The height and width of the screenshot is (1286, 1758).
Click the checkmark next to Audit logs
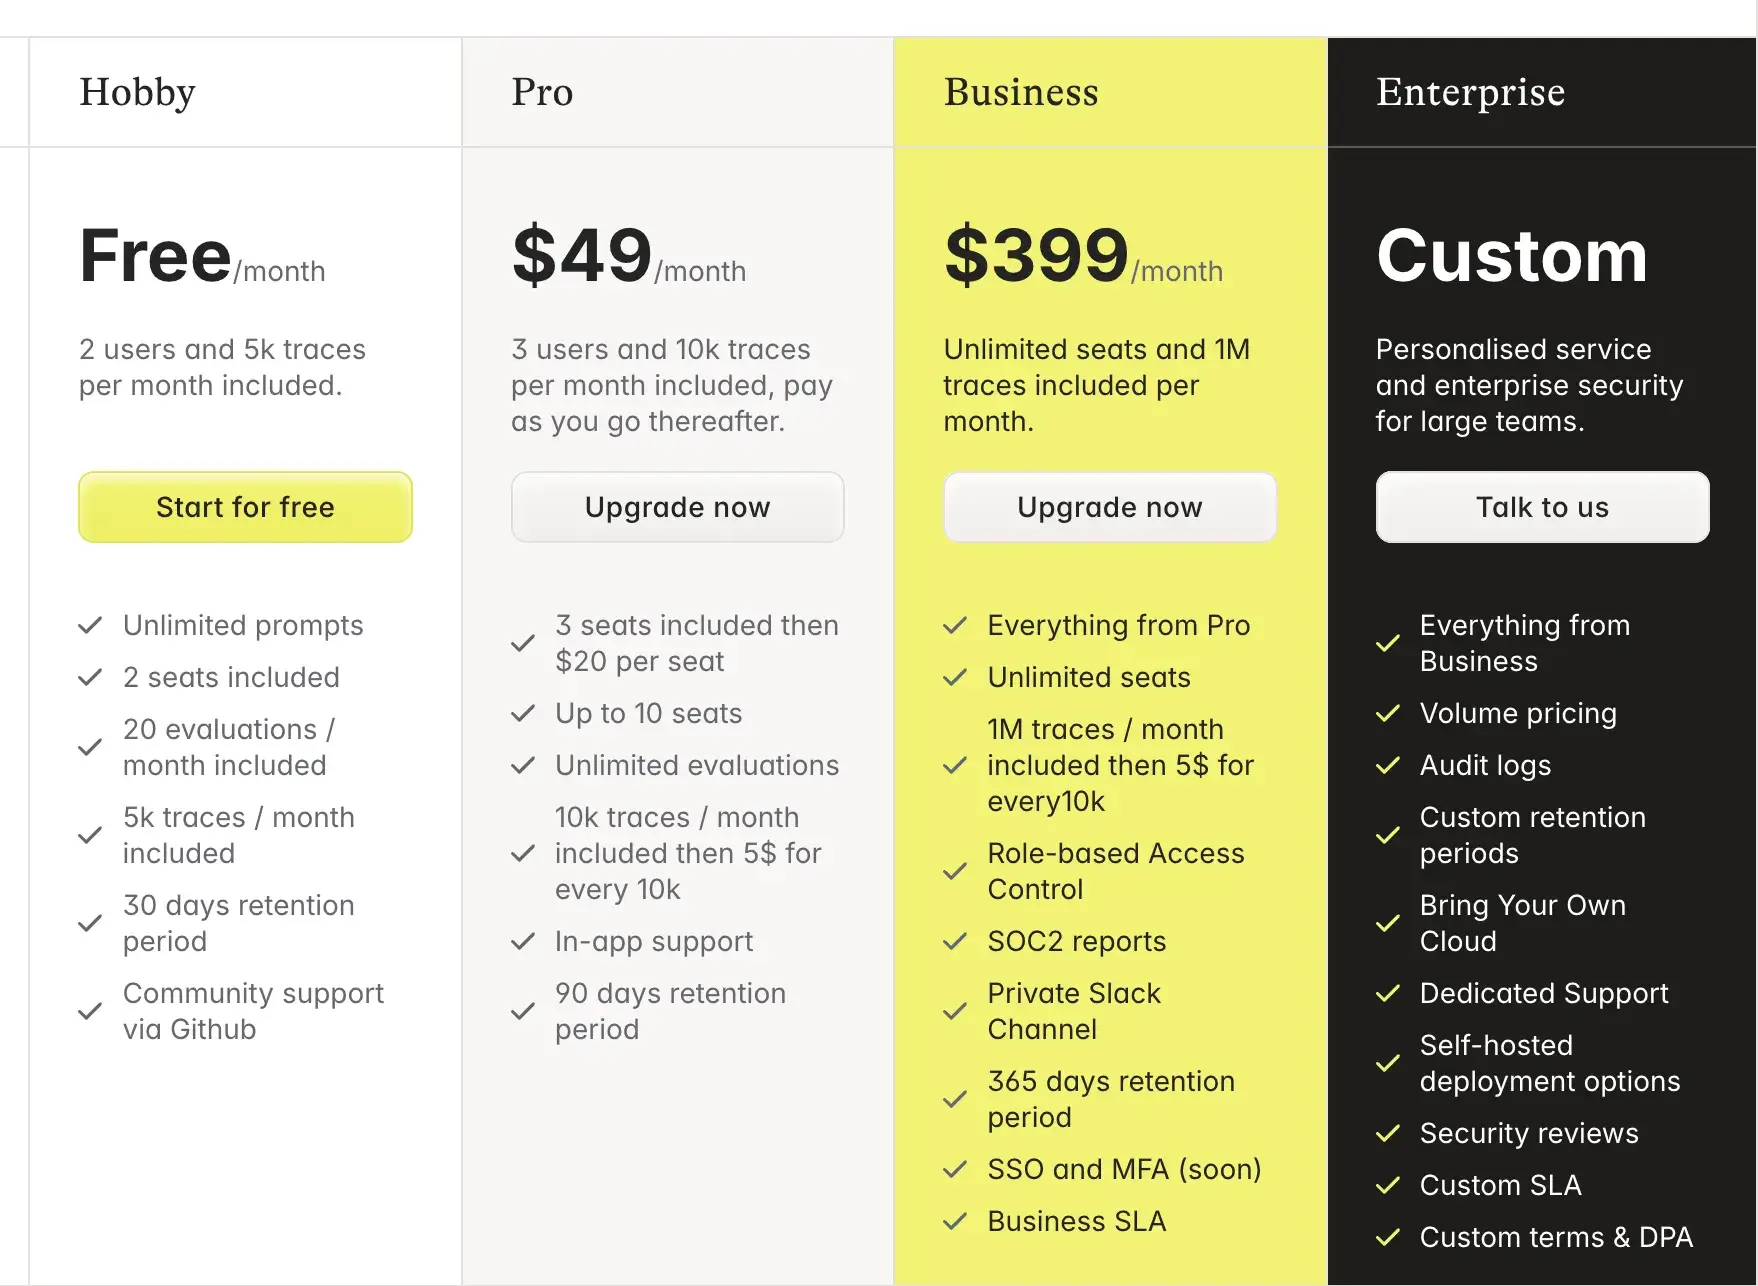tap(1388, 766)
